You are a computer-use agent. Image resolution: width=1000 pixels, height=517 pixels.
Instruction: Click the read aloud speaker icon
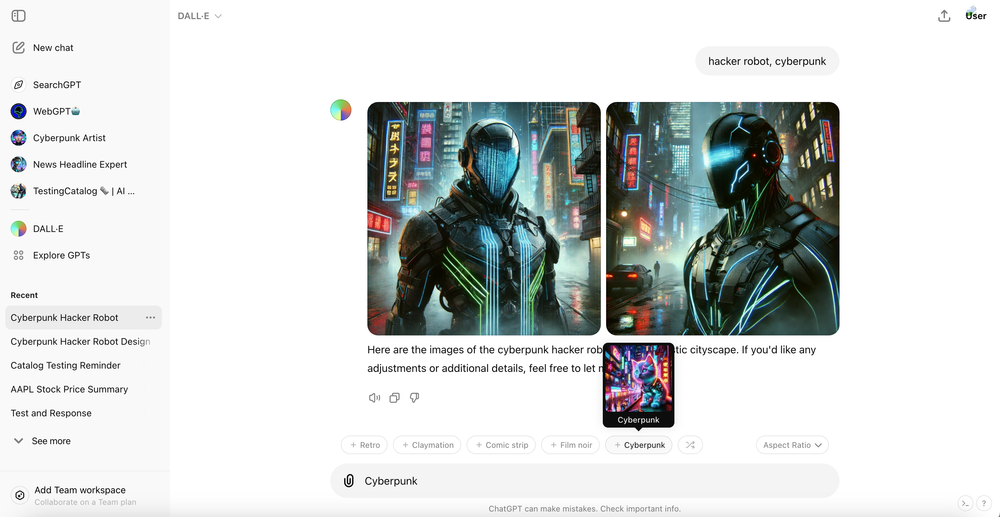(x=374, y=398)
